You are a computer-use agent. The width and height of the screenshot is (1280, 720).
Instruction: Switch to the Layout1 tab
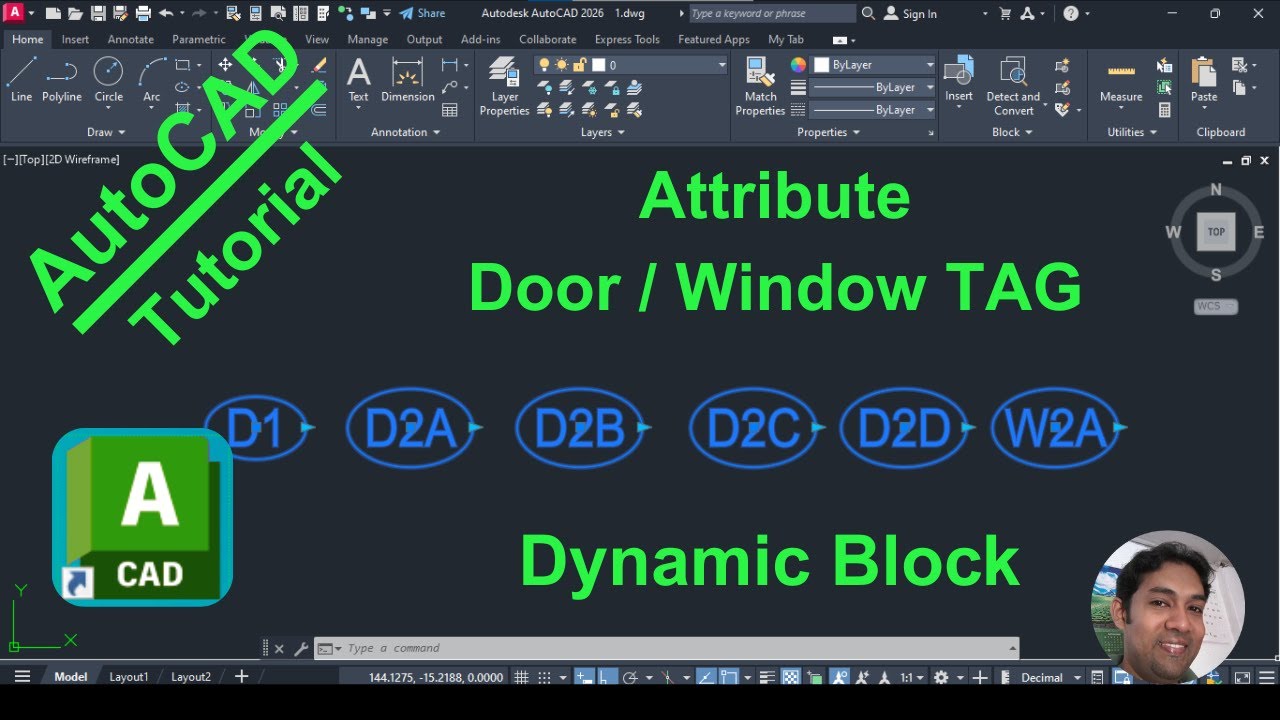coord(128,677)
